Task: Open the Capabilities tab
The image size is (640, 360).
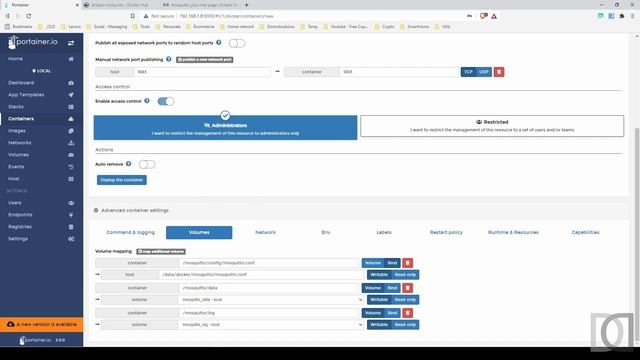Action: click(585, 233)
